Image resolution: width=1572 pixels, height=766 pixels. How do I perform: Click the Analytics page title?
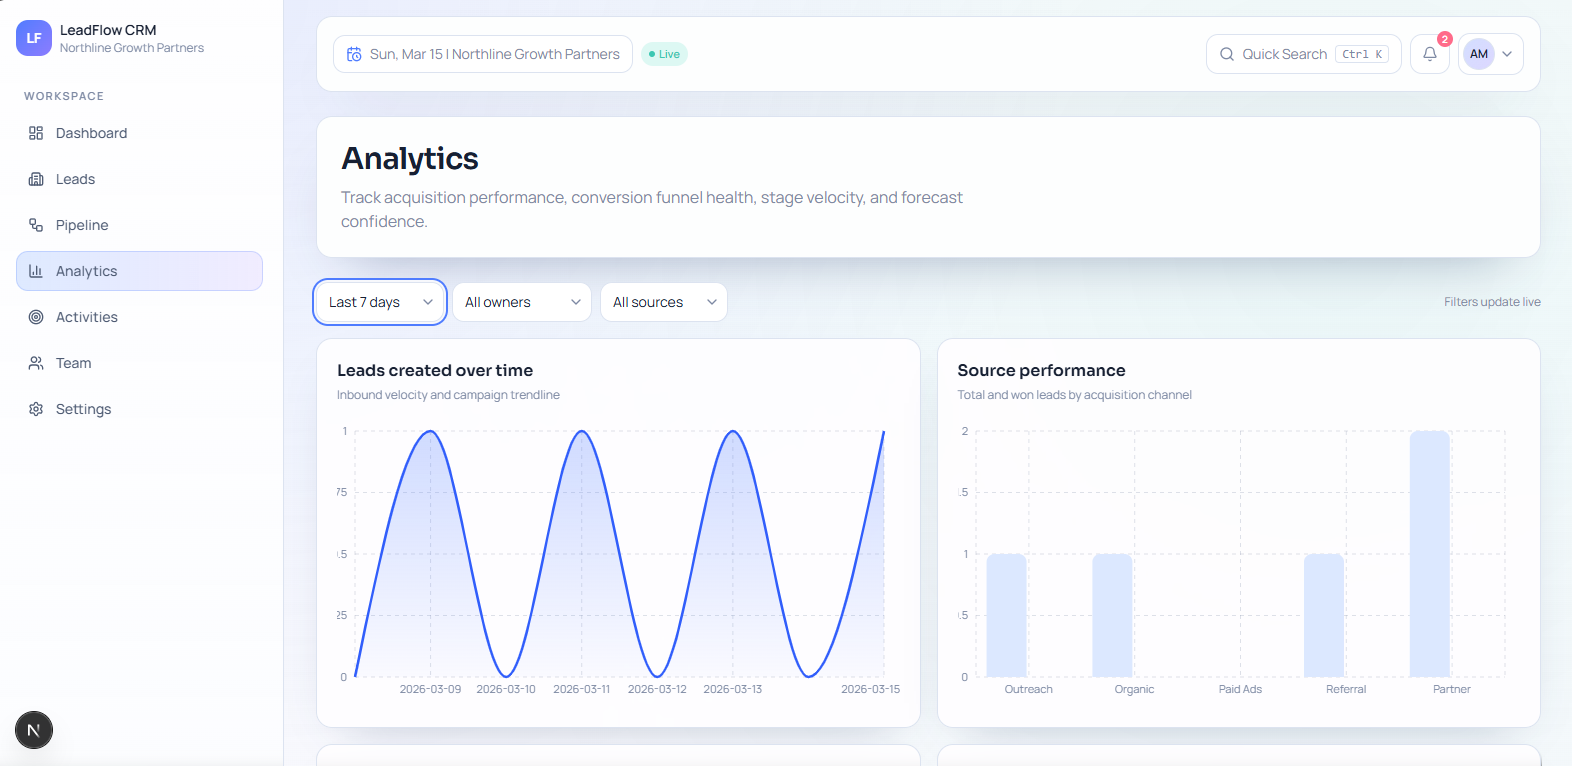pos(410,158)
